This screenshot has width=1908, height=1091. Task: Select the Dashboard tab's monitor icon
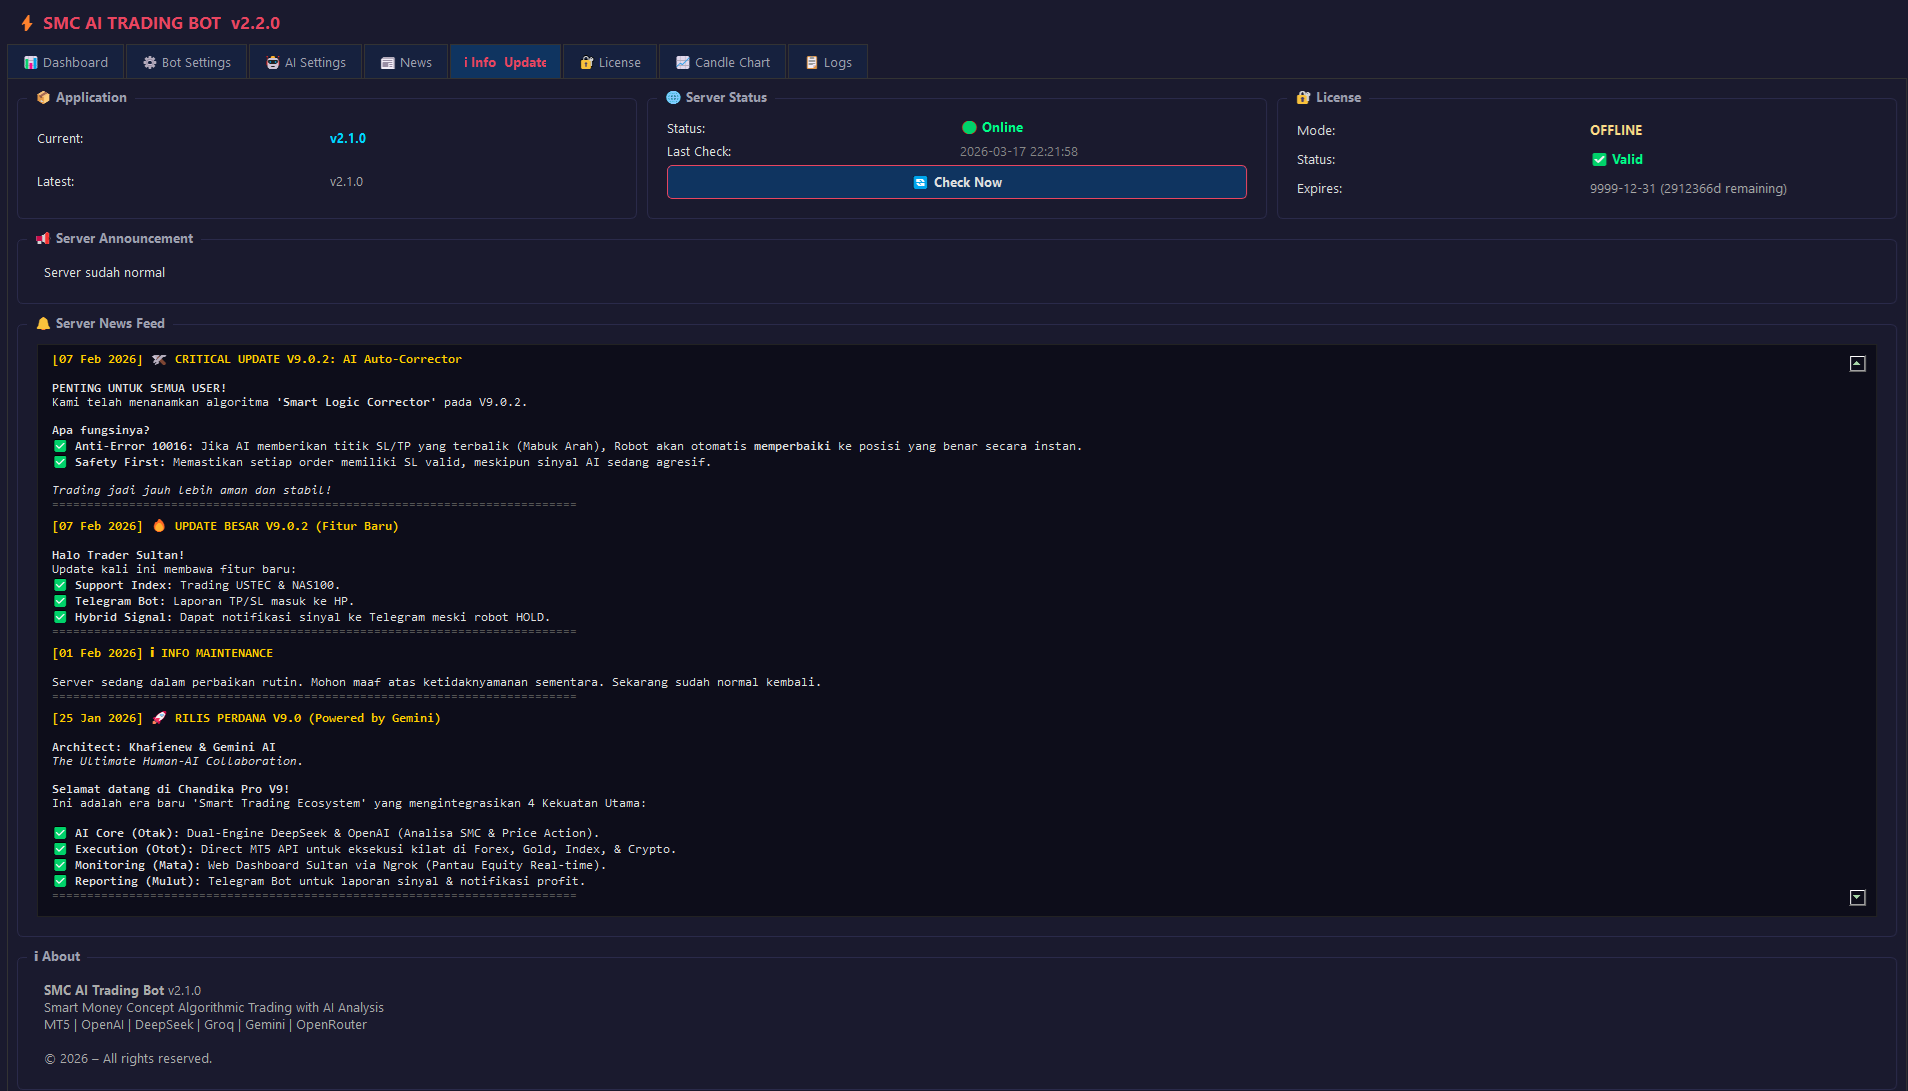pos(32,61)
